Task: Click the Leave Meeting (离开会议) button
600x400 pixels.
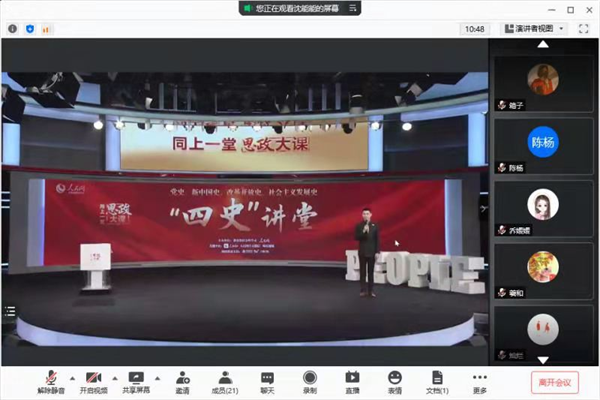Action: pos(554,381)
